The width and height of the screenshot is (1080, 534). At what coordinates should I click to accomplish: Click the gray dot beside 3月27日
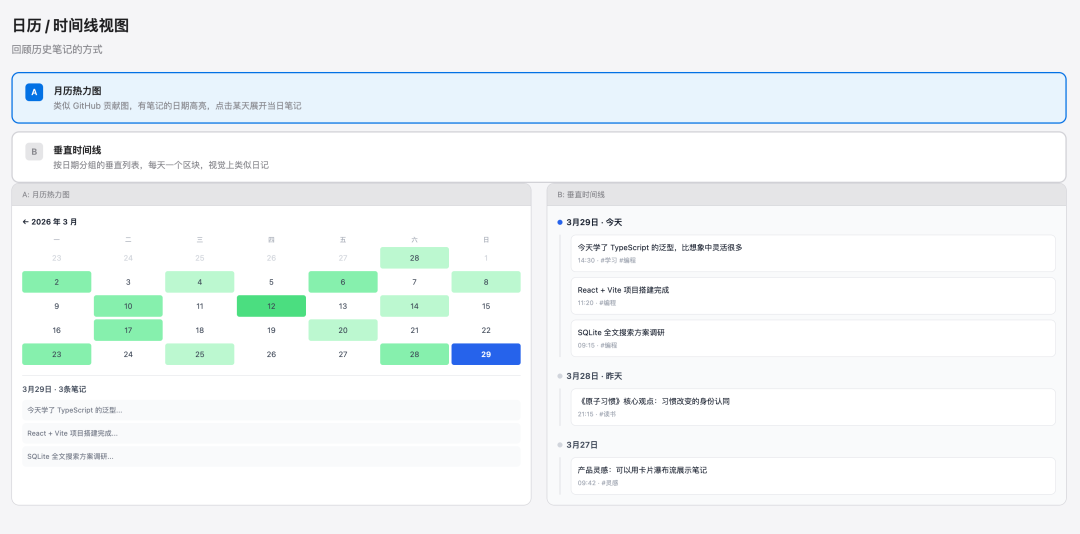(560, 445)
